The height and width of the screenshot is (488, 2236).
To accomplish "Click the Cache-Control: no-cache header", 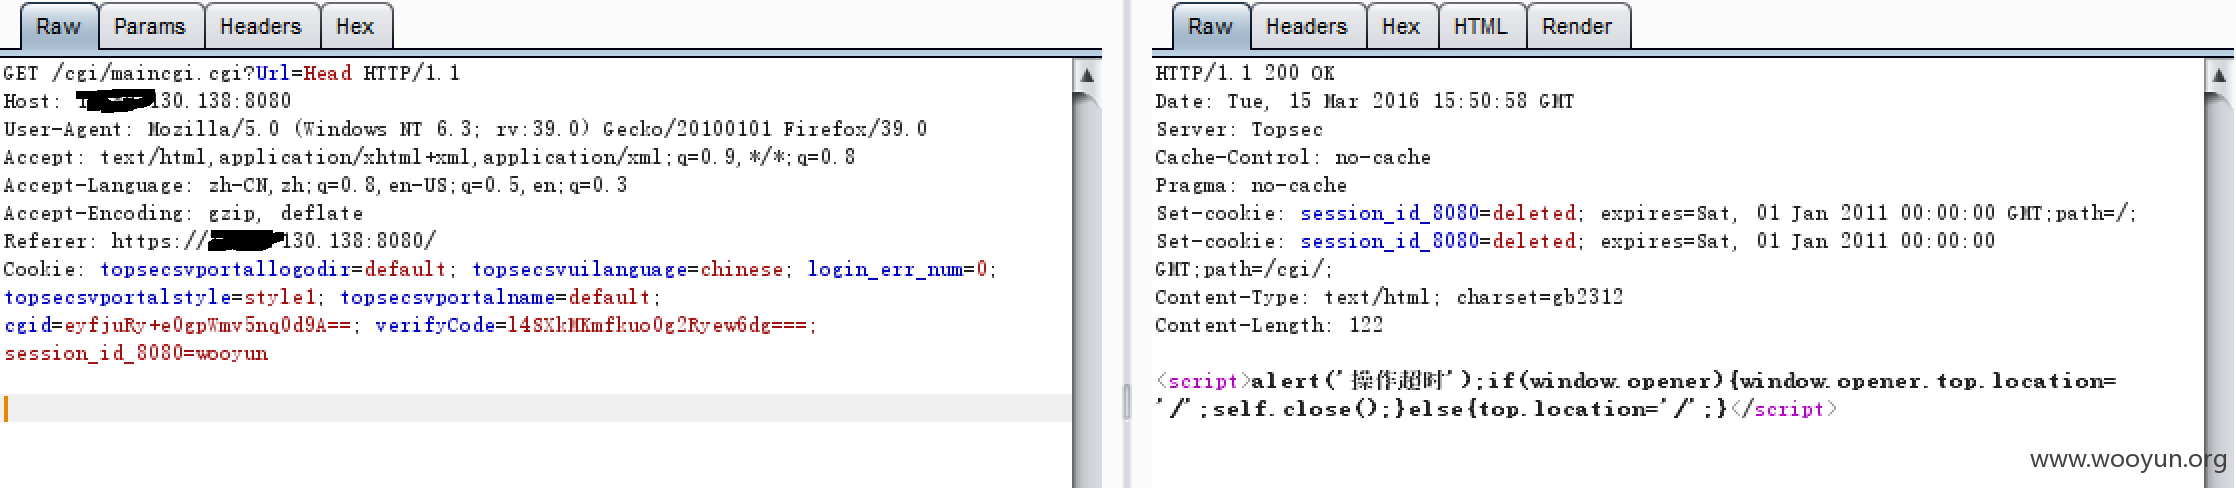I will [x=1293, y=157].
